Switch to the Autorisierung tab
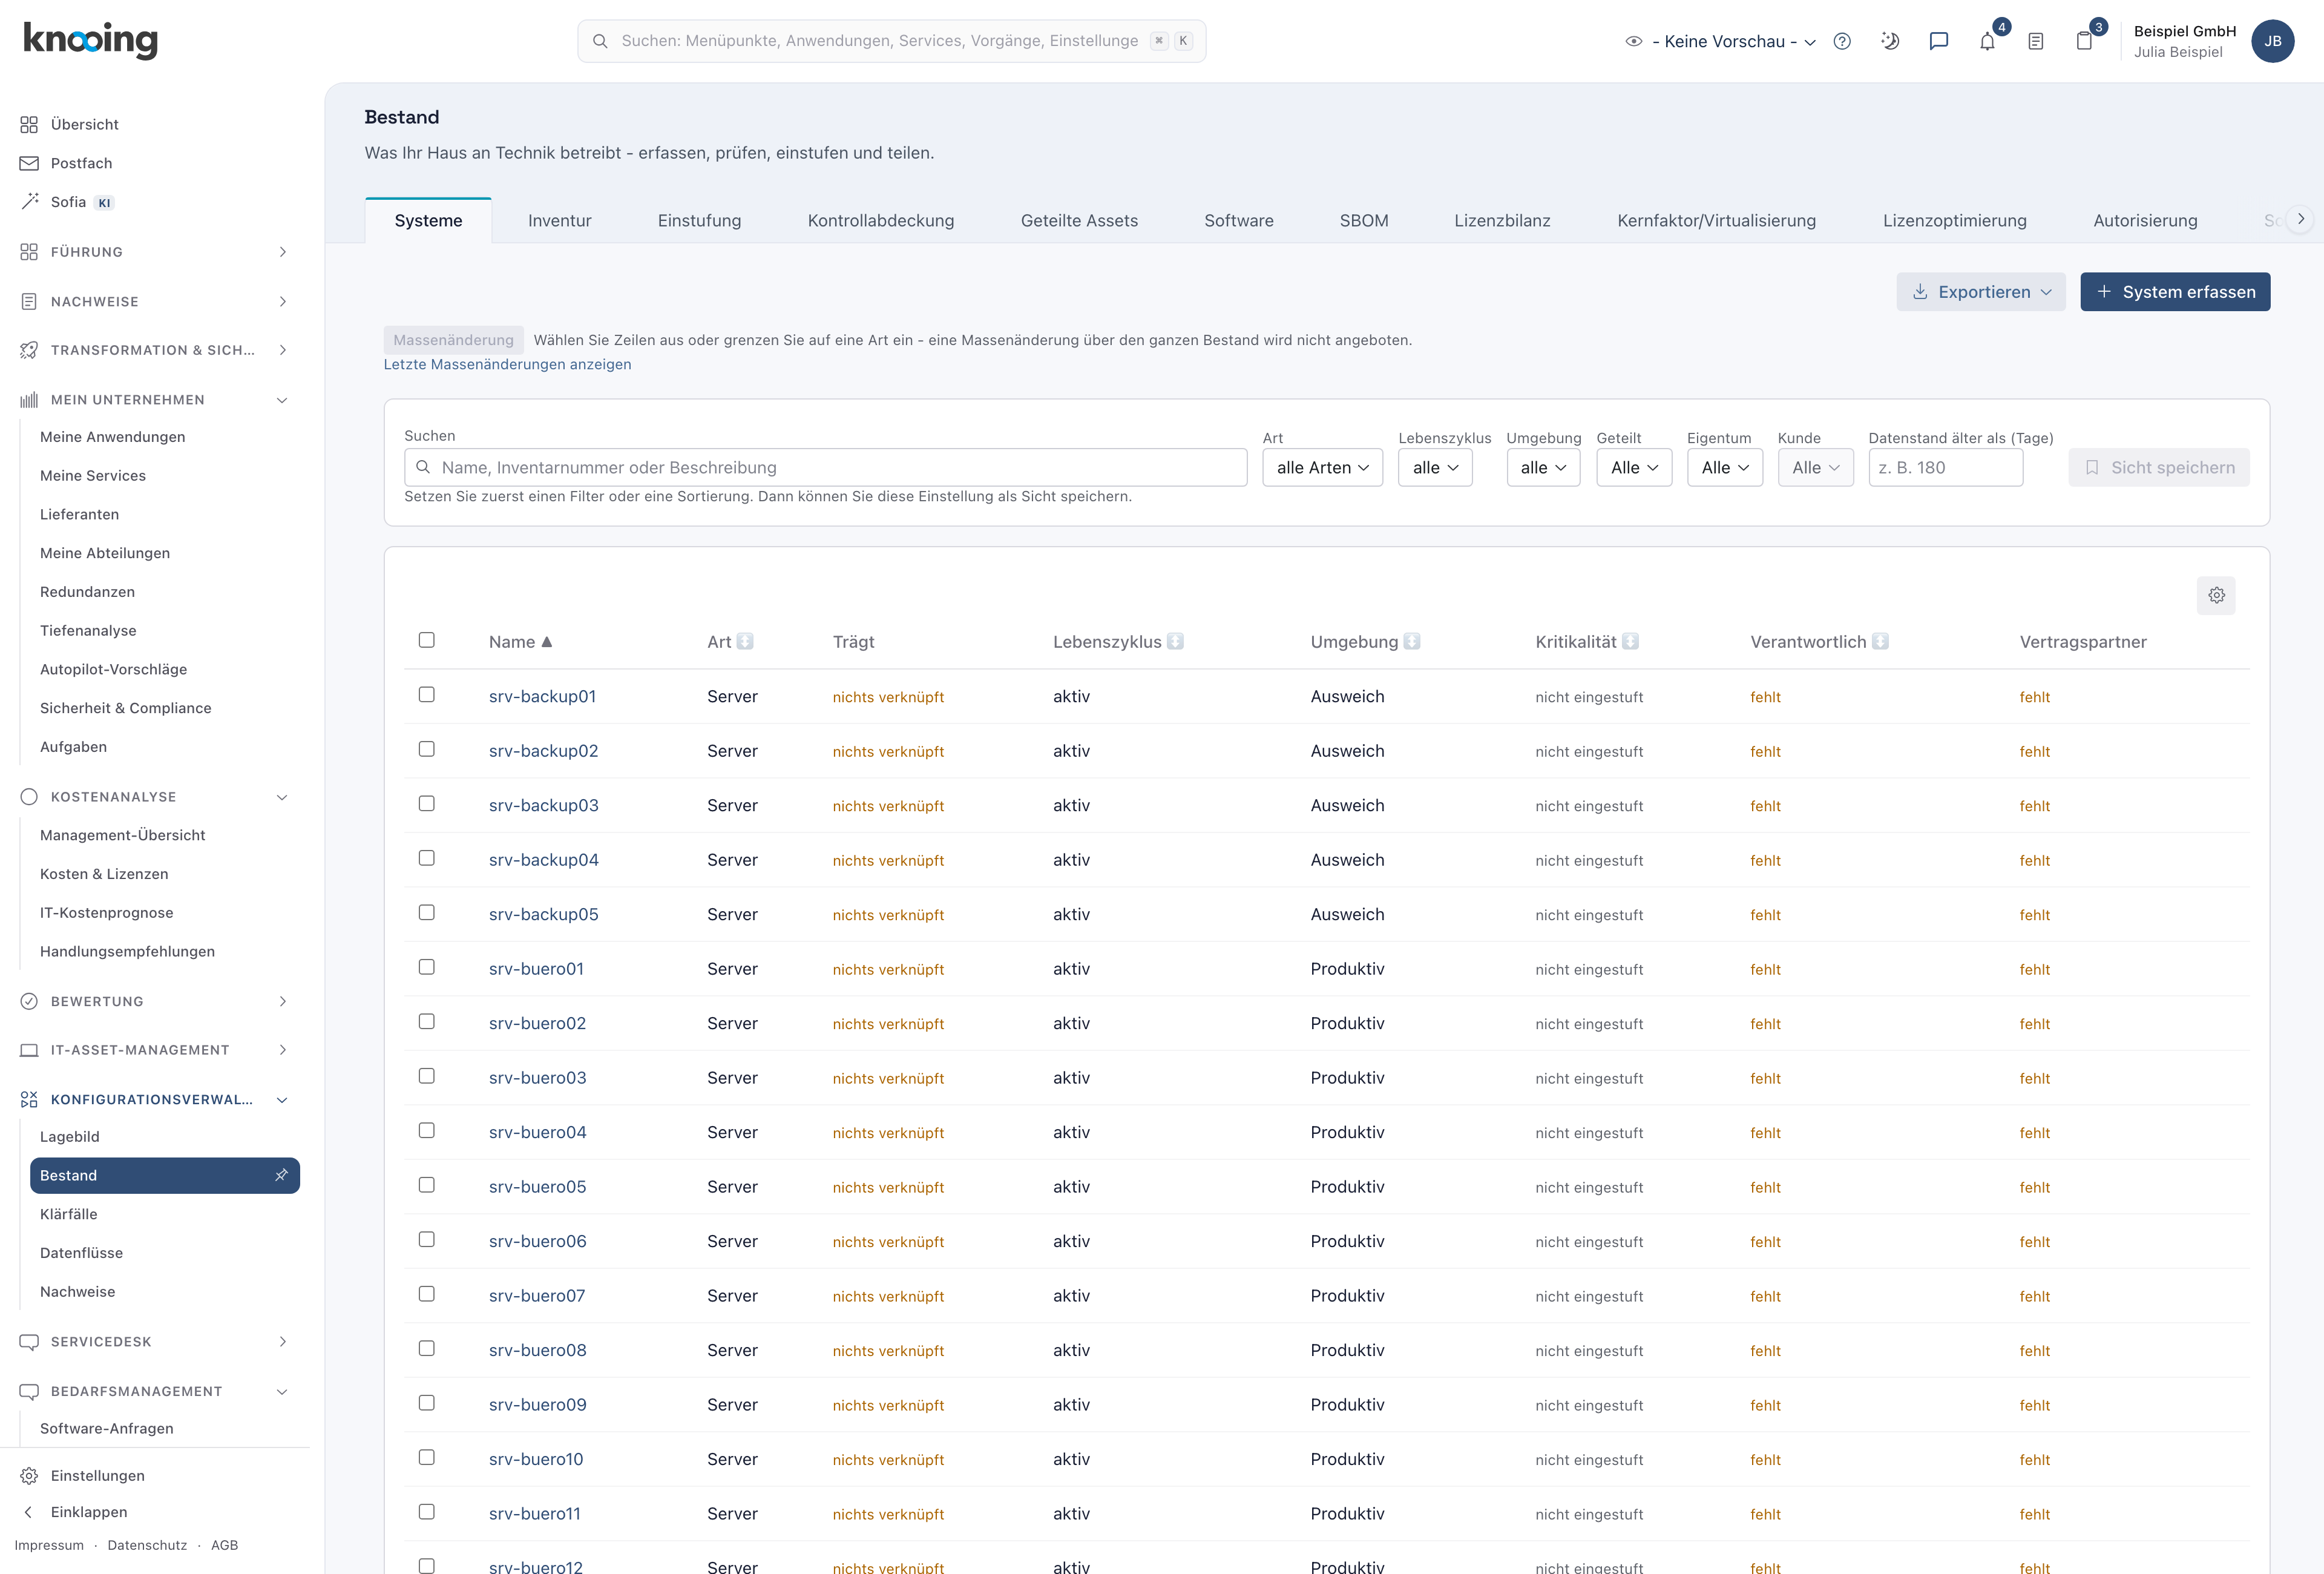The width and height of the screenshot is (2324, 1574). 2145,220
